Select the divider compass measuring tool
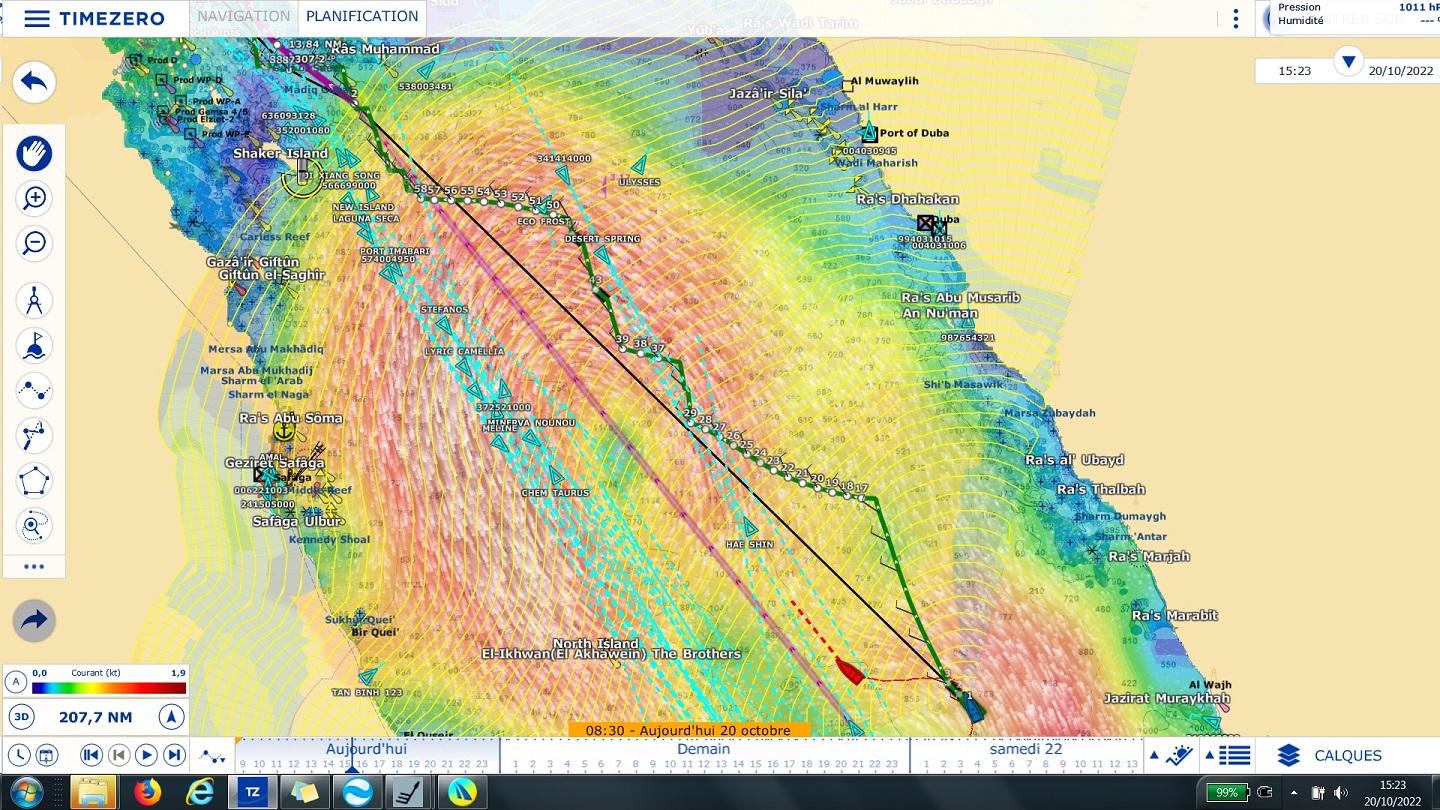 click(x=34, y=300)
